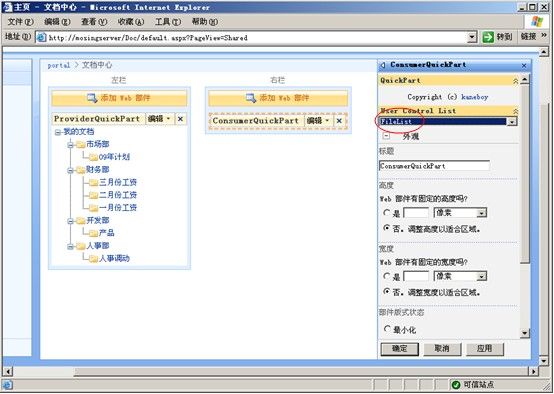Select the 一月份工资 folder
The width and height of the screenshot is (554, 394).
click(118, 208)
